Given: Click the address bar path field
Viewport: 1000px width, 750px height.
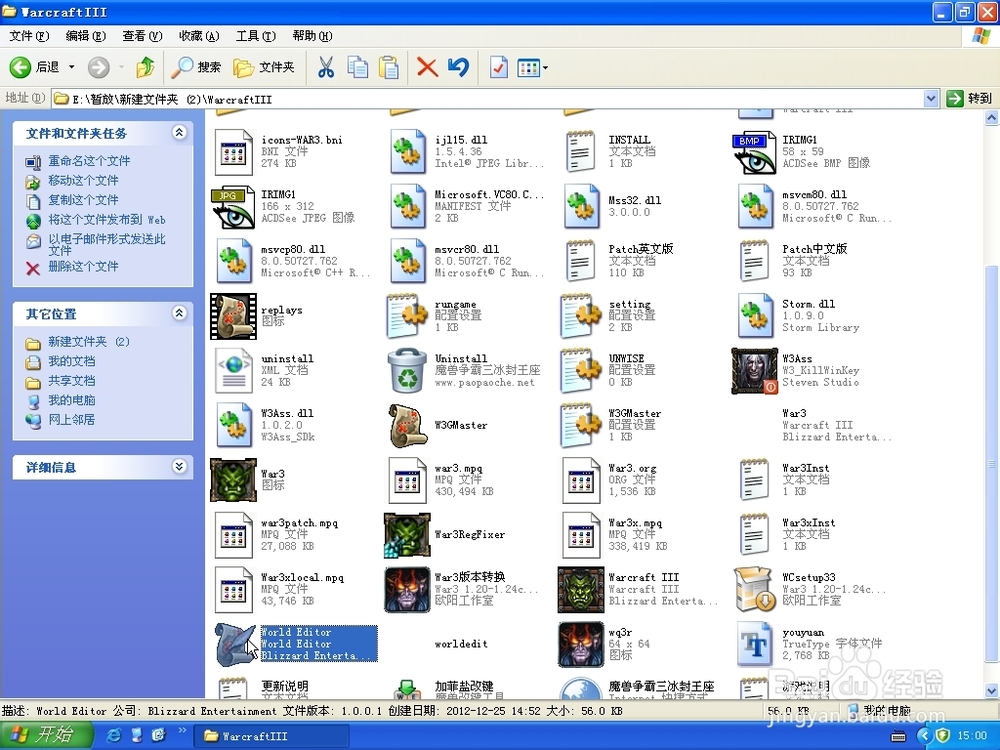Looking at the screenshot, I should pyautogui.click(x=488, y=99).
